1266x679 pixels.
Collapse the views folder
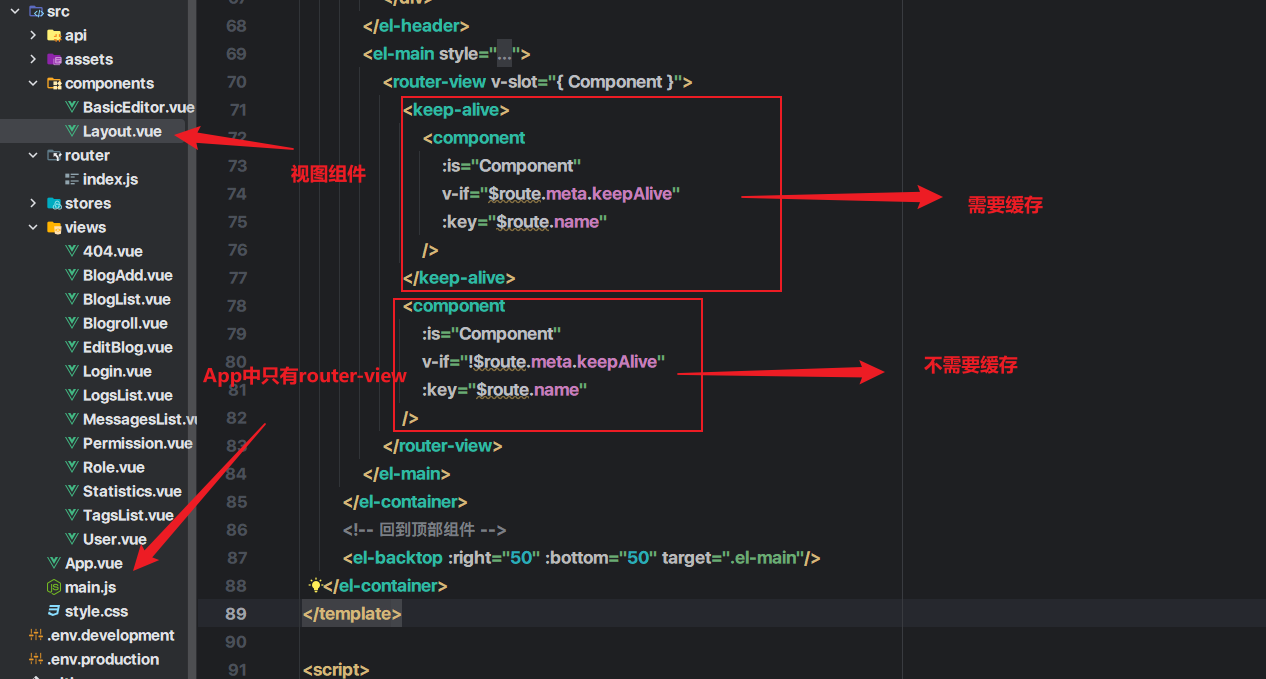(33, 227)
